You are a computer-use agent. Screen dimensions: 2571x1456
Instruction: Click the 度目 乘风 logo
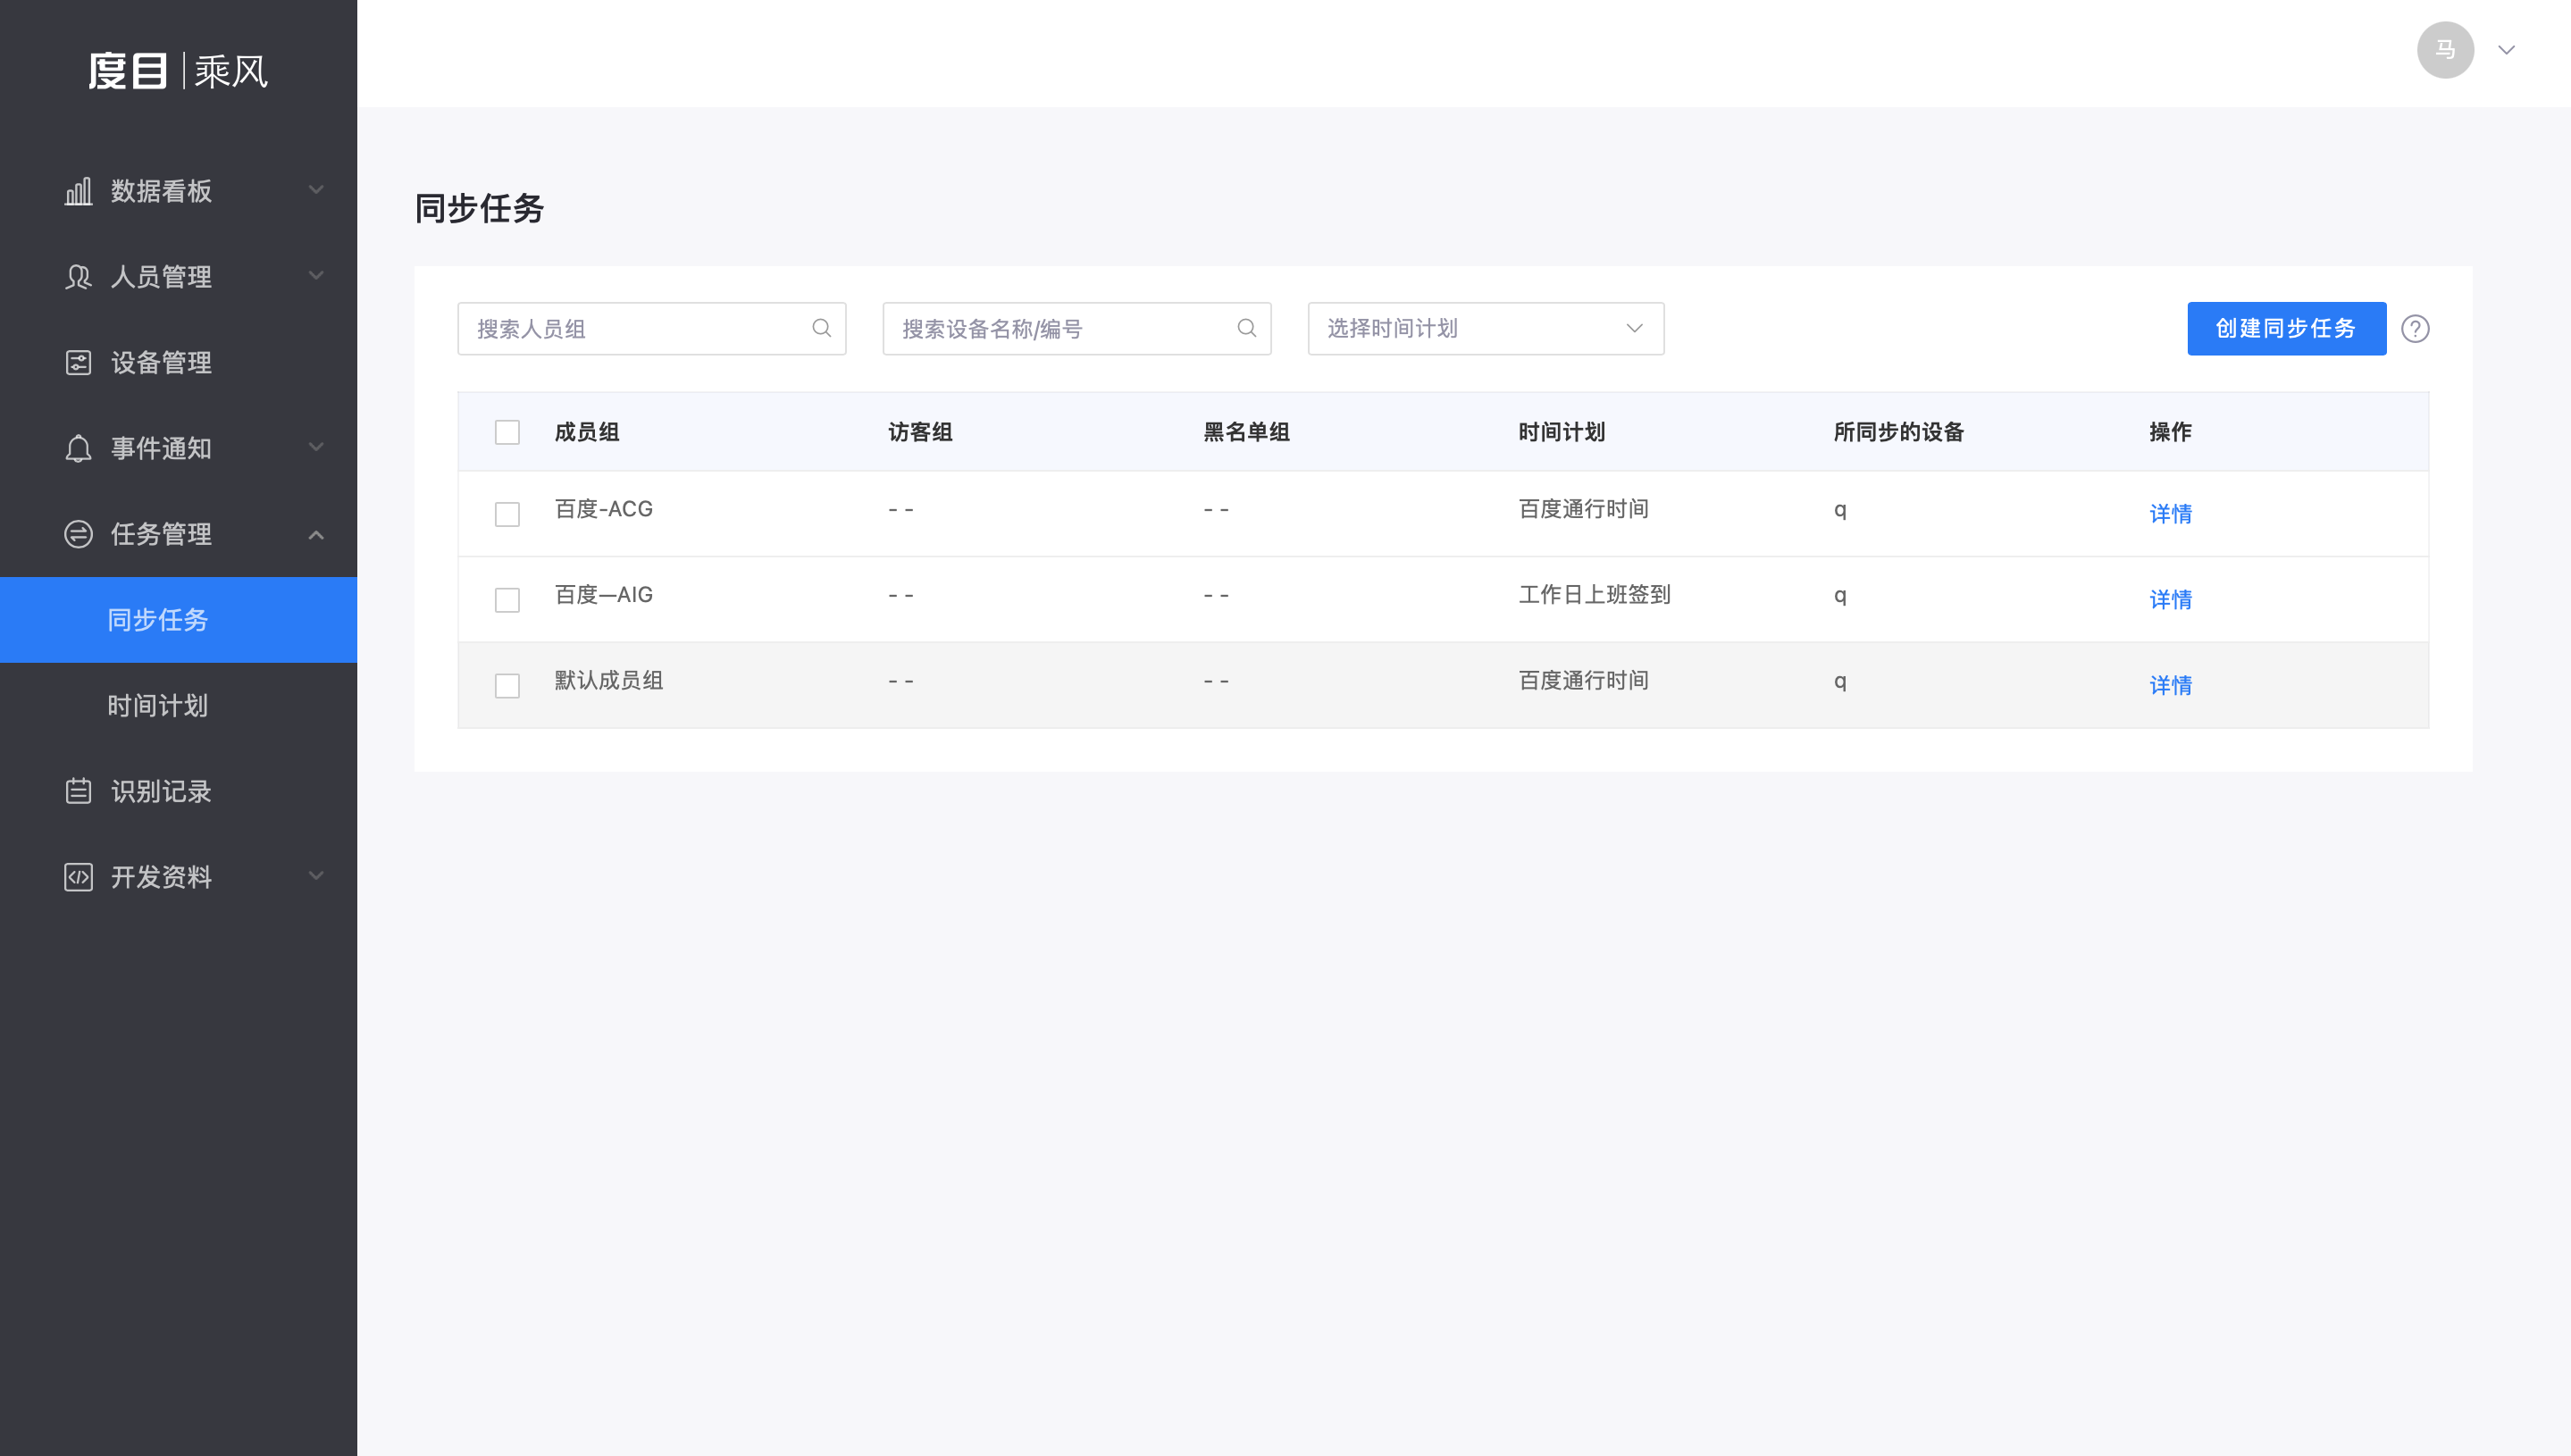pyautogui.click(x=178, y=71)
